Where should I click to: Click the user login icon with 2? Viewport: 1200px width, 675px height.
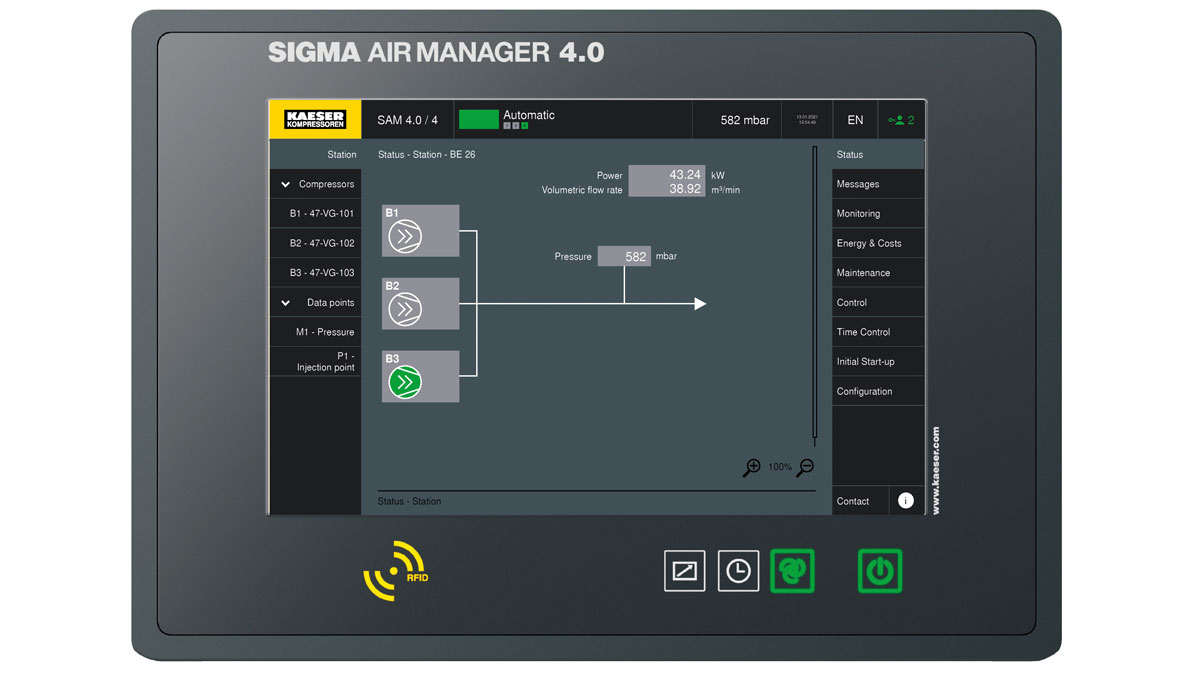(901, 120)
